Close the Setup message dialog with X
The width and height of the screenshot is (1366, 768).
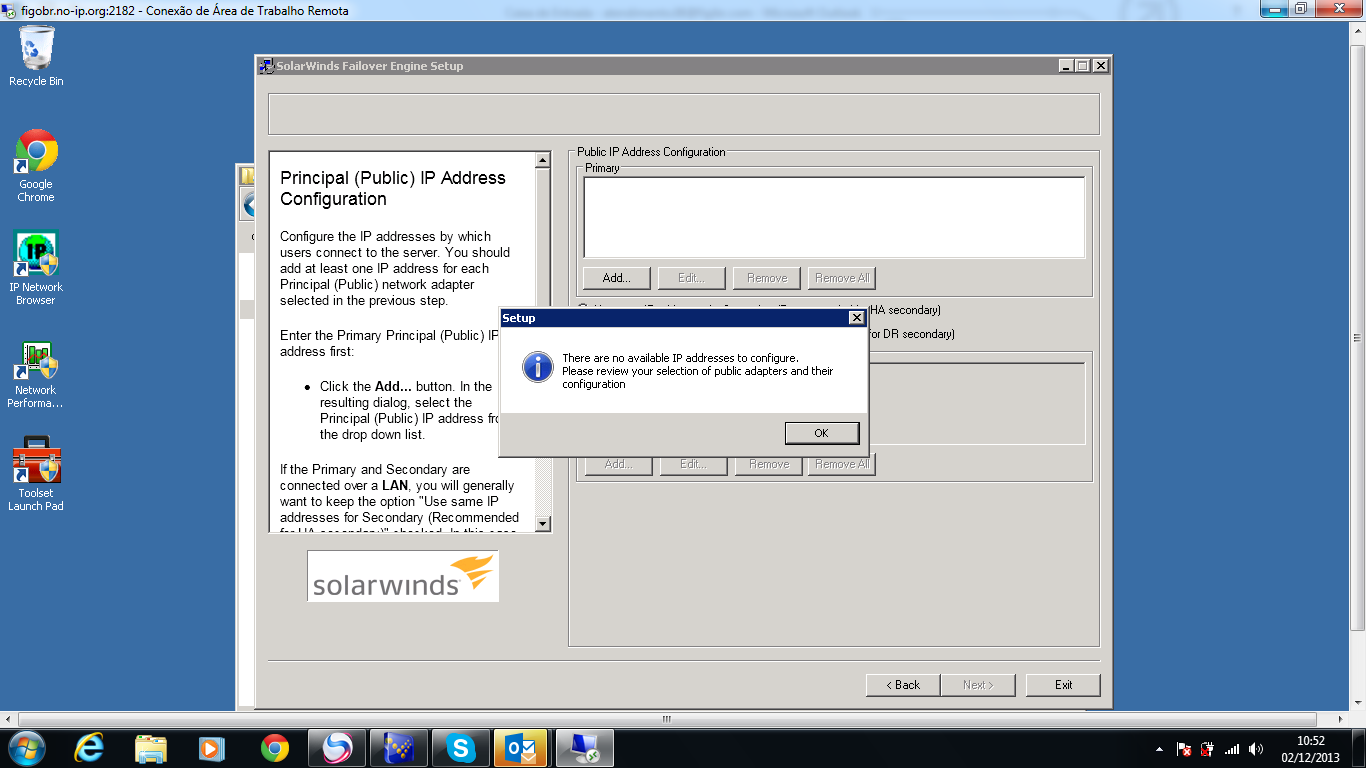856,318
